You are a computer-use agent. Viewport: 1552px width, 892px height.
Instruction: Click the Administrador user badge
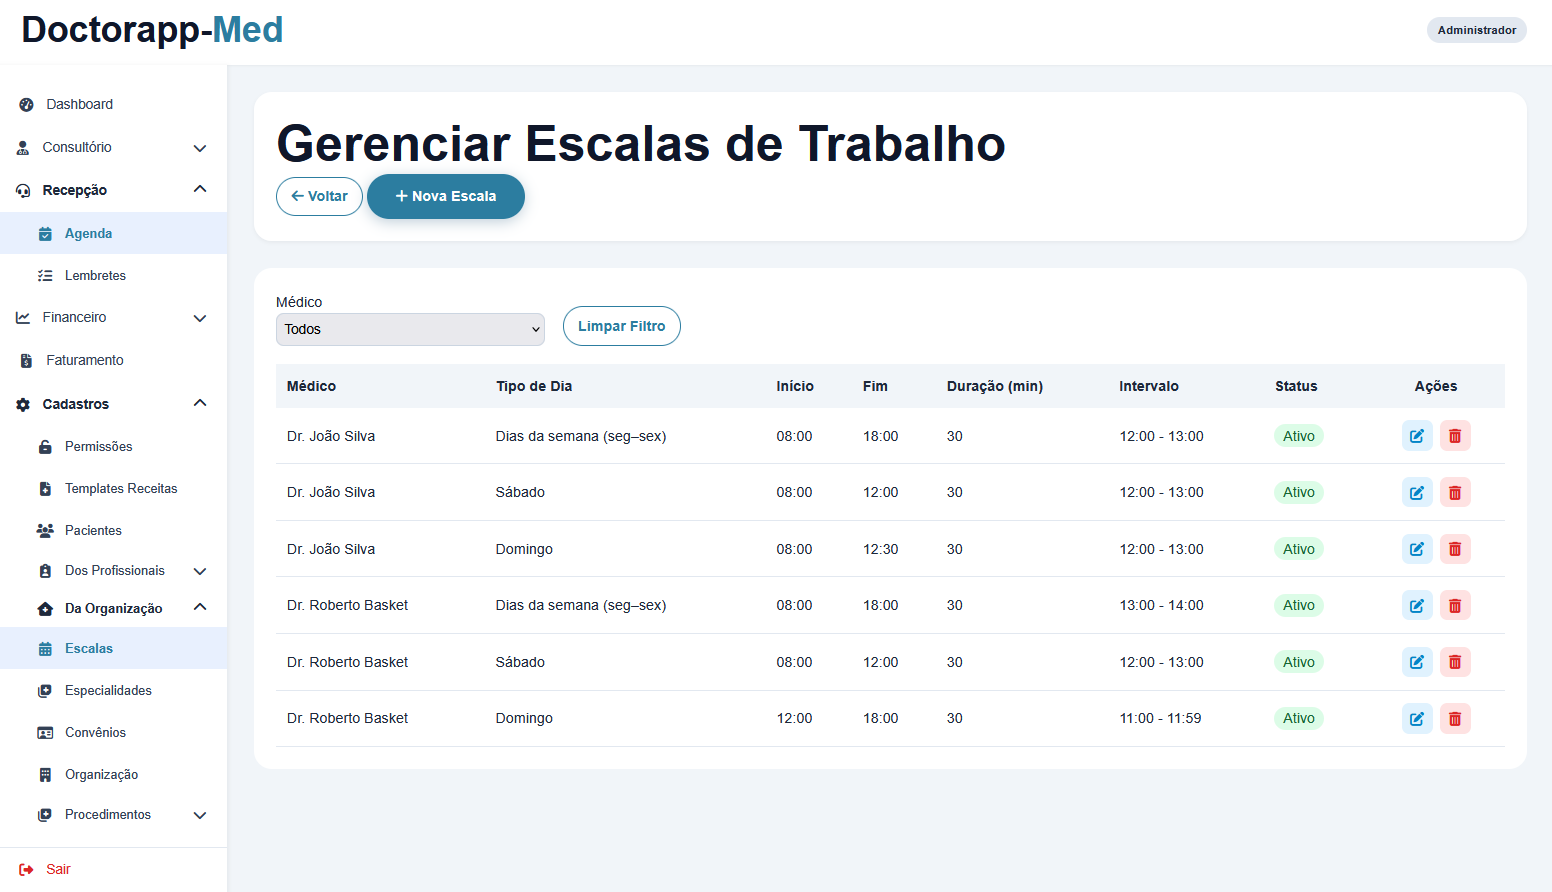(1476, 30)
